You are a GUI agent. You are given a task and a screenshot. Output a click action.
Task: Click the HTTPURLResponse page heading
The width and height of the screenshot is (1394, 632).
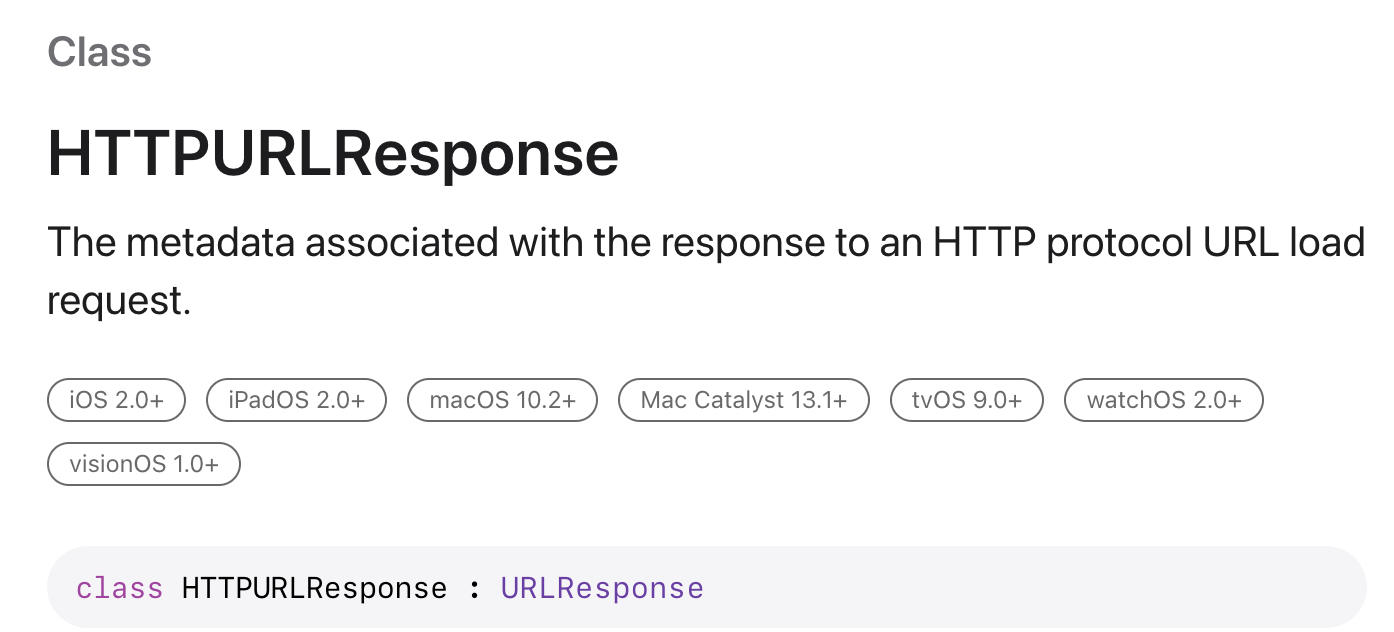(x=333, y=154)
